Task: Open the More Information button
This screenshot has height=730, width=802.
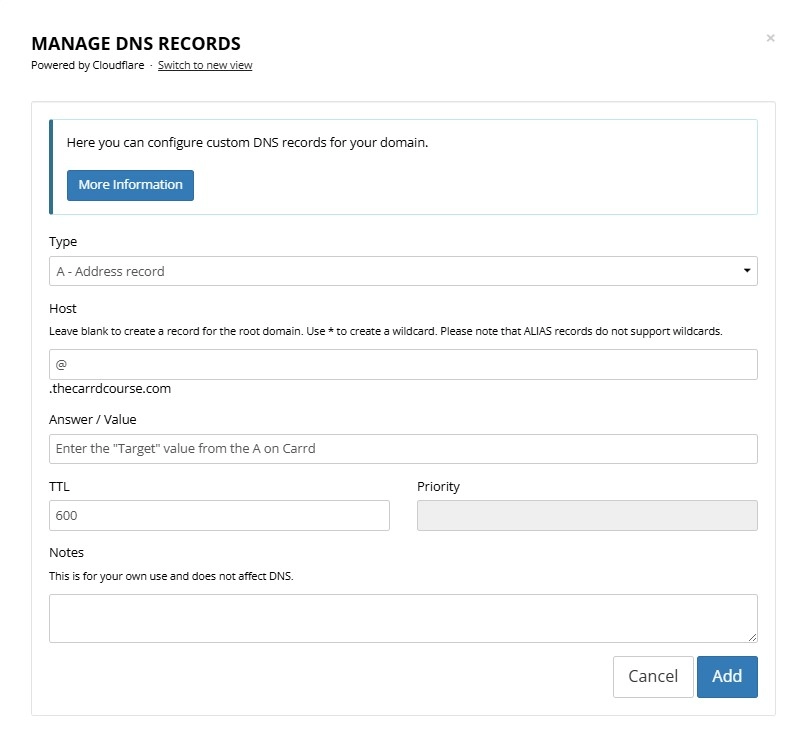Action: click(x=130, y=185)
